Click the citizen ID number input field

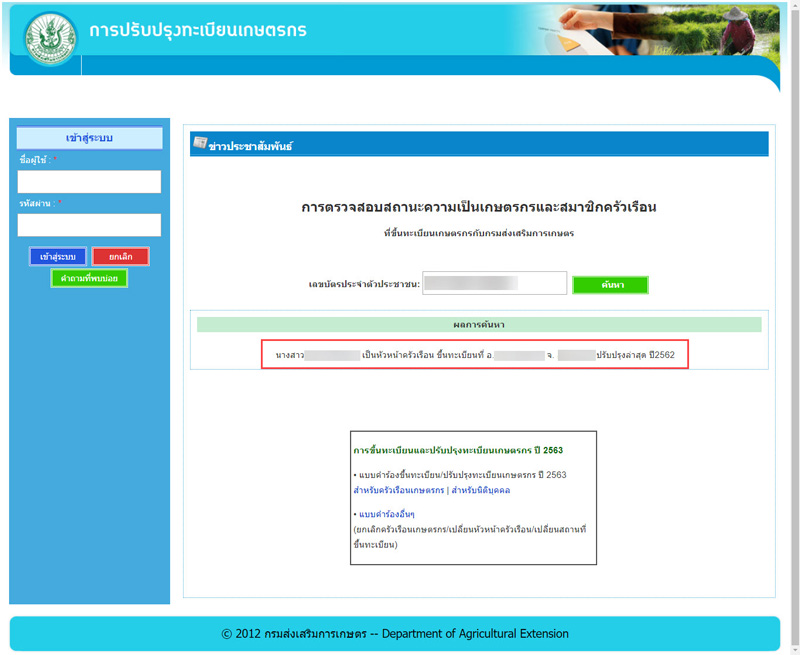[x=494, y=283]
